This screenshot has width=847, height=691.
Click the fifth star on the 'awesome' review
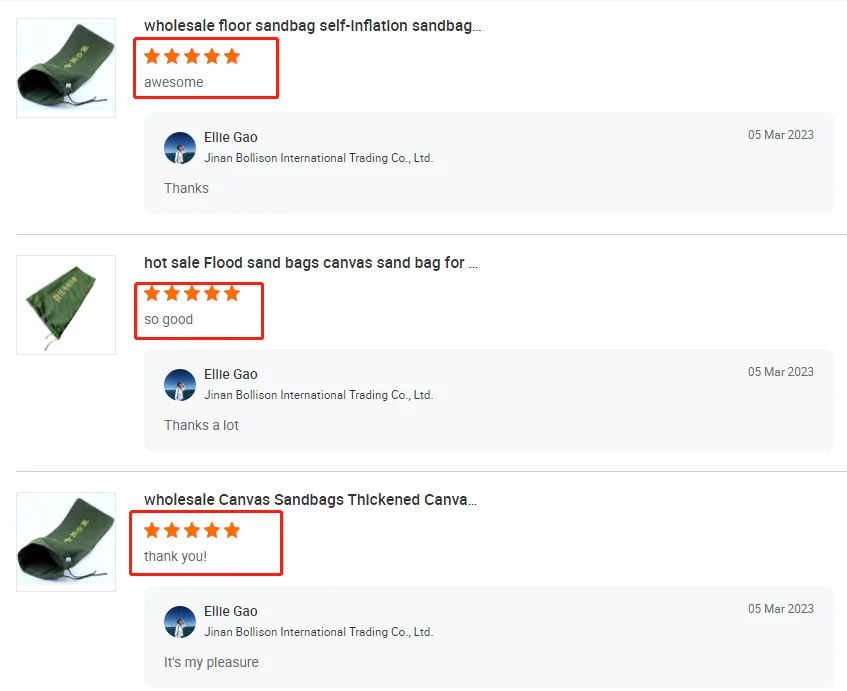(232, 56)
